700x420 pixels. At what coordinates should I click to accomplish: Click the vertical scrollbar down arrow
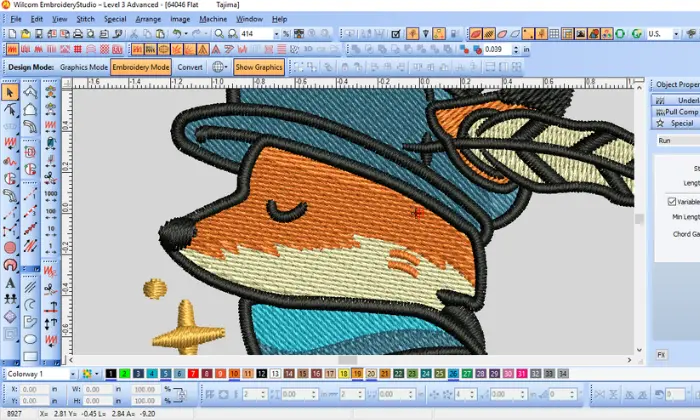pos(639,350)
